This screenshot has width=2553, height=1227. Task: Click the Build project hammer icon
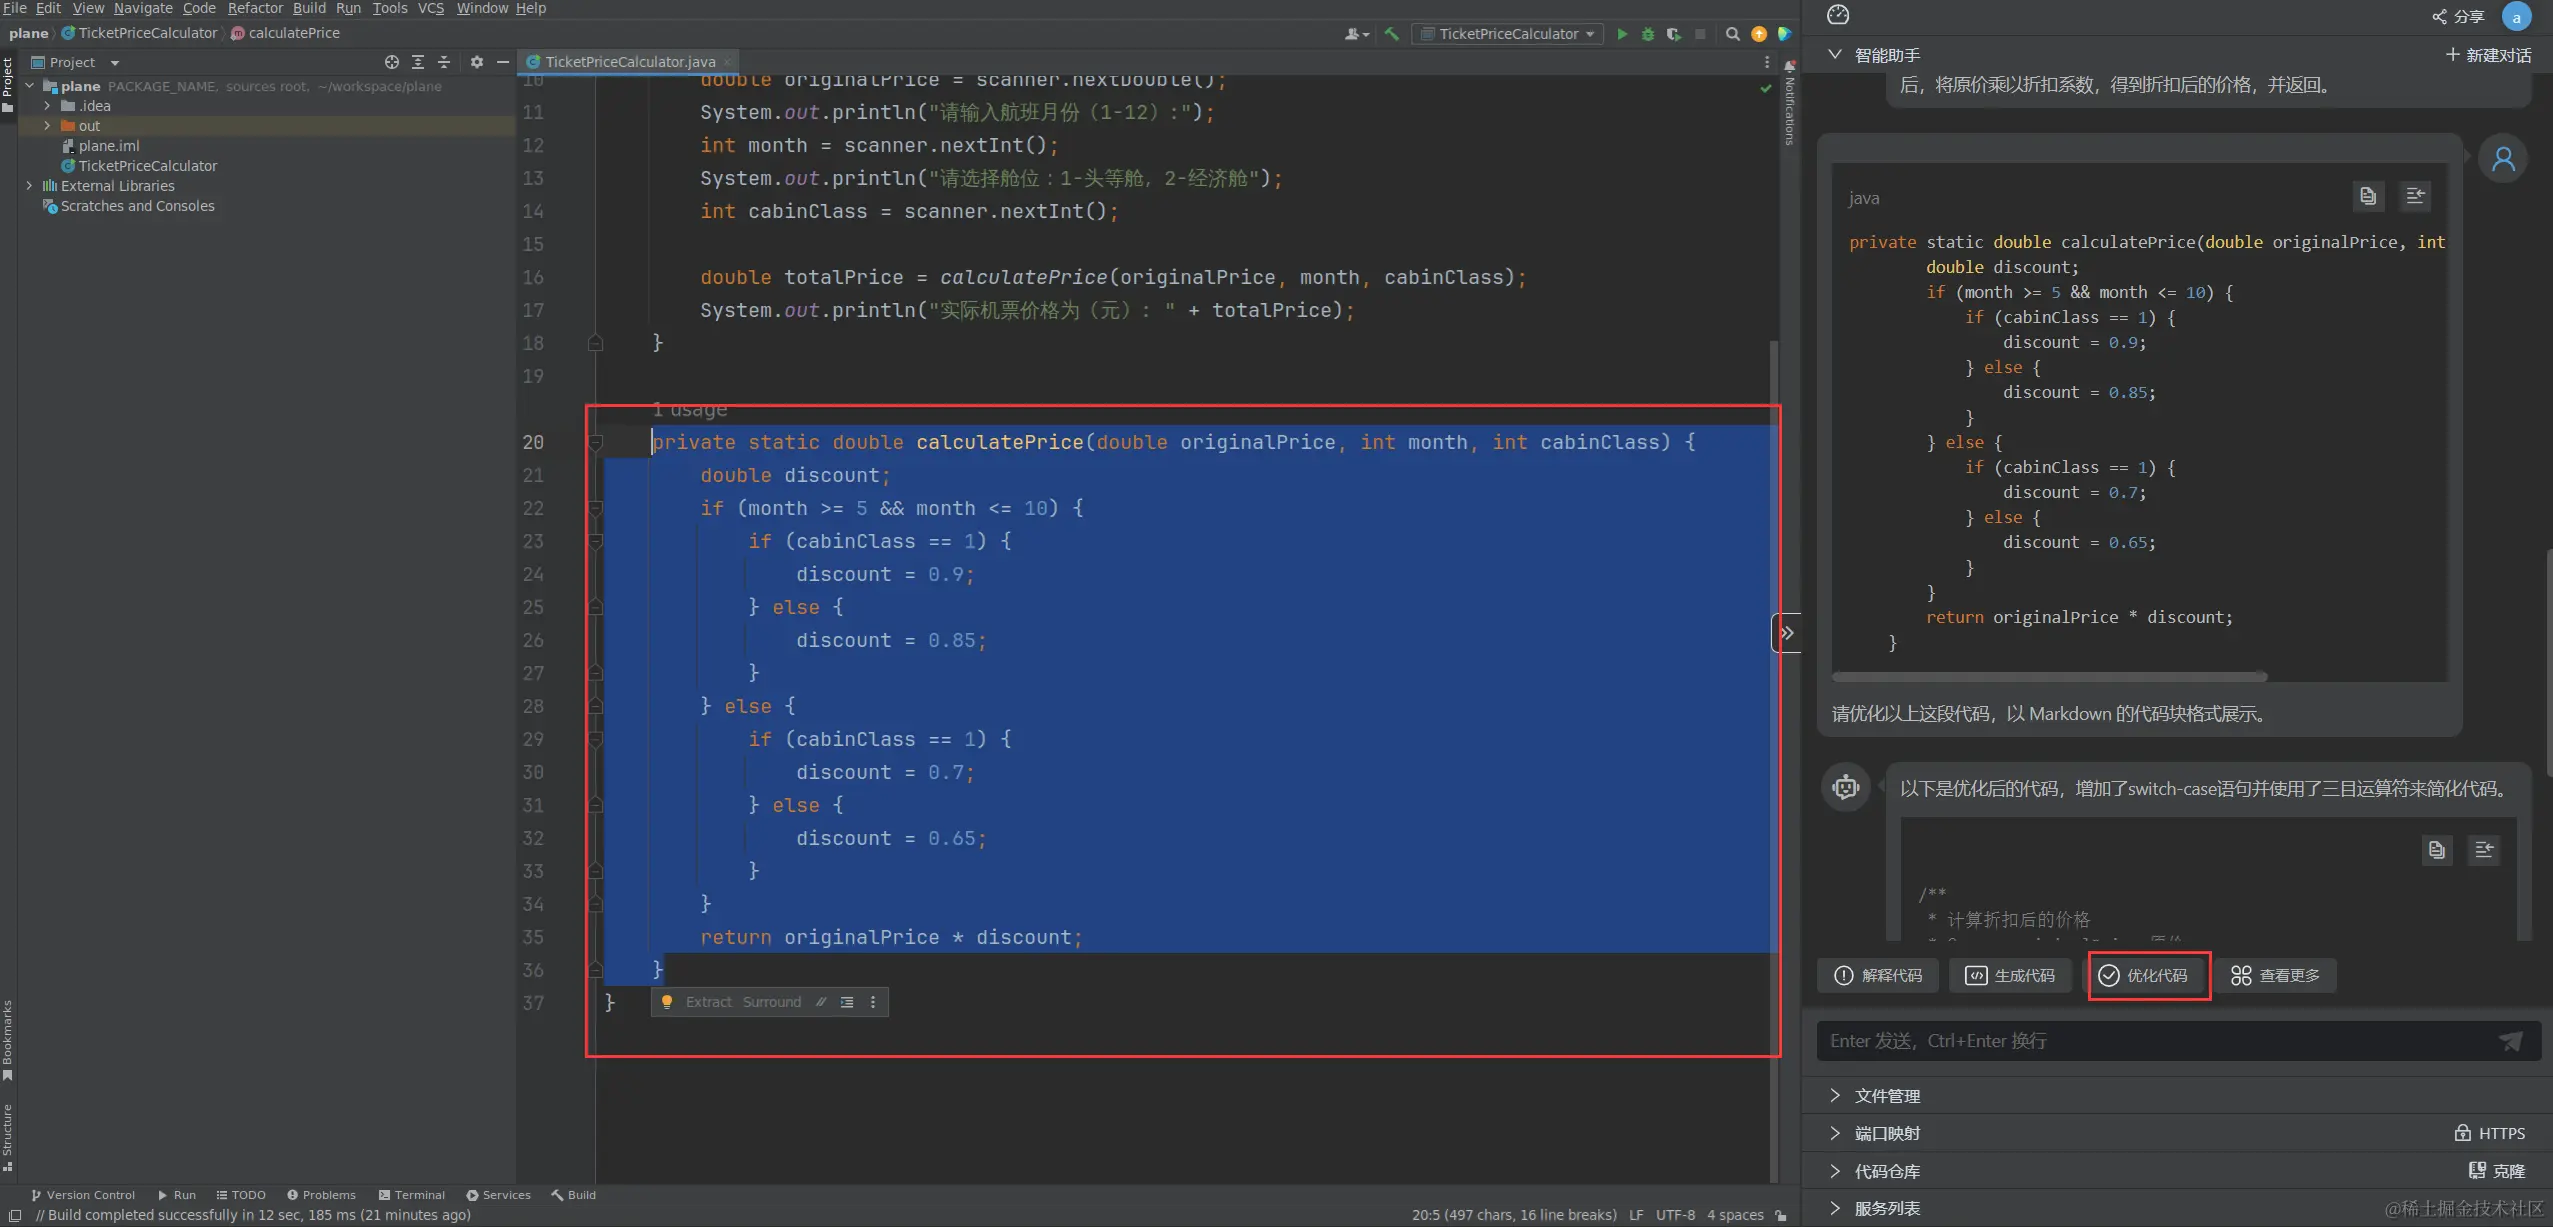1392,34
